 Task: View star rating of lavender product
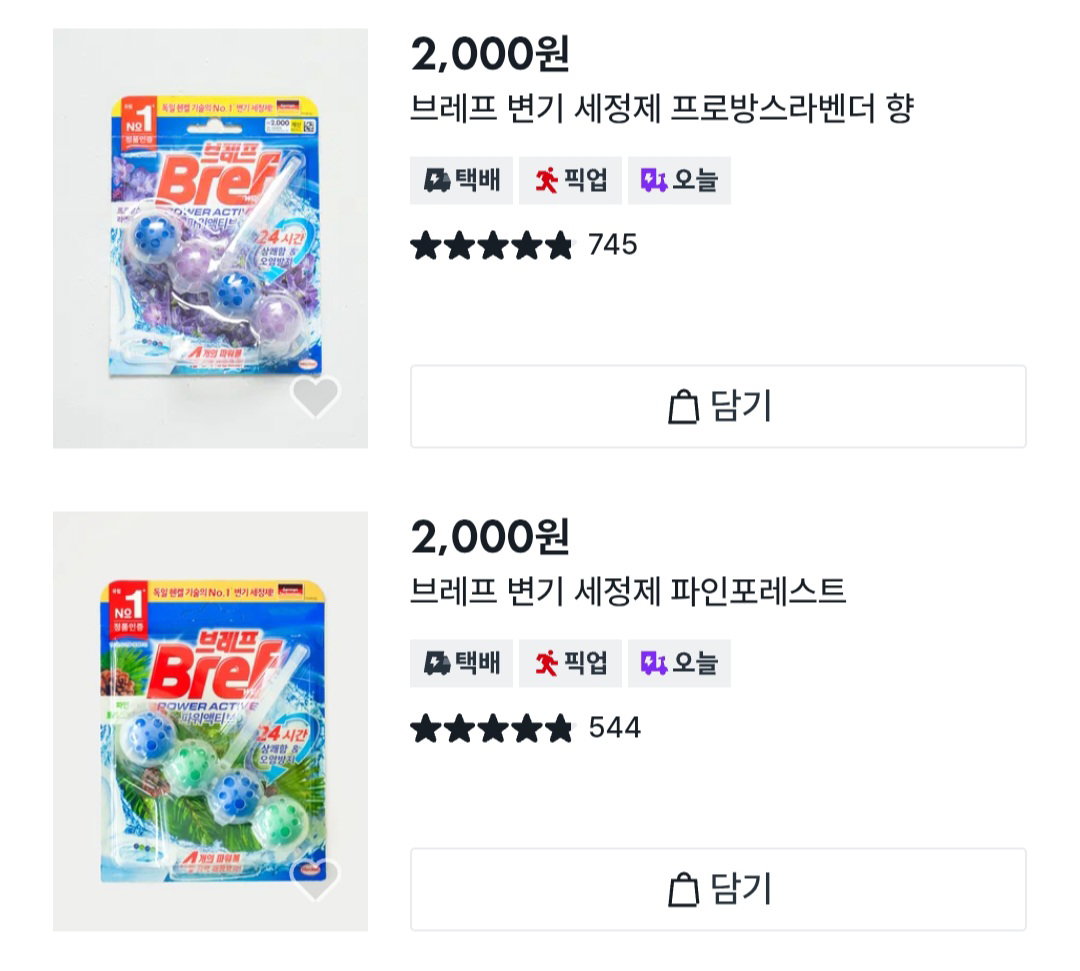491,246
